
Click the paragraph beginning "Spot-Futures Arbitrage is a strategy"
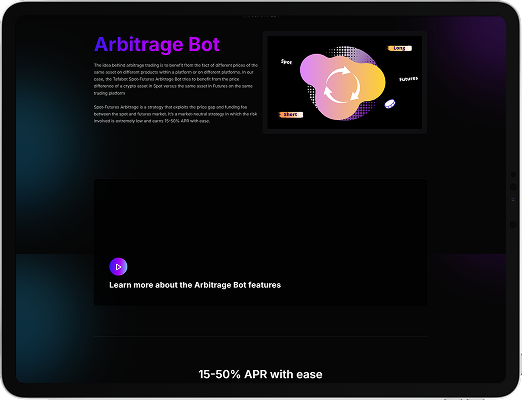[x=175, y=114]
